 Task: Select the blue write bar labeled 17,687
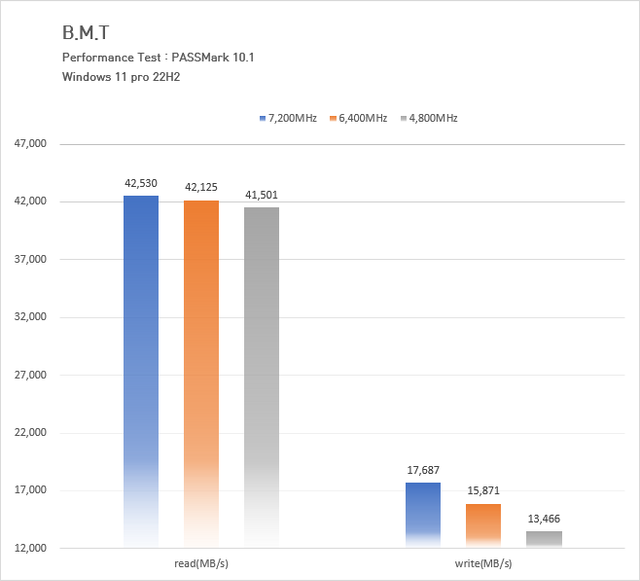coord(423,515)
